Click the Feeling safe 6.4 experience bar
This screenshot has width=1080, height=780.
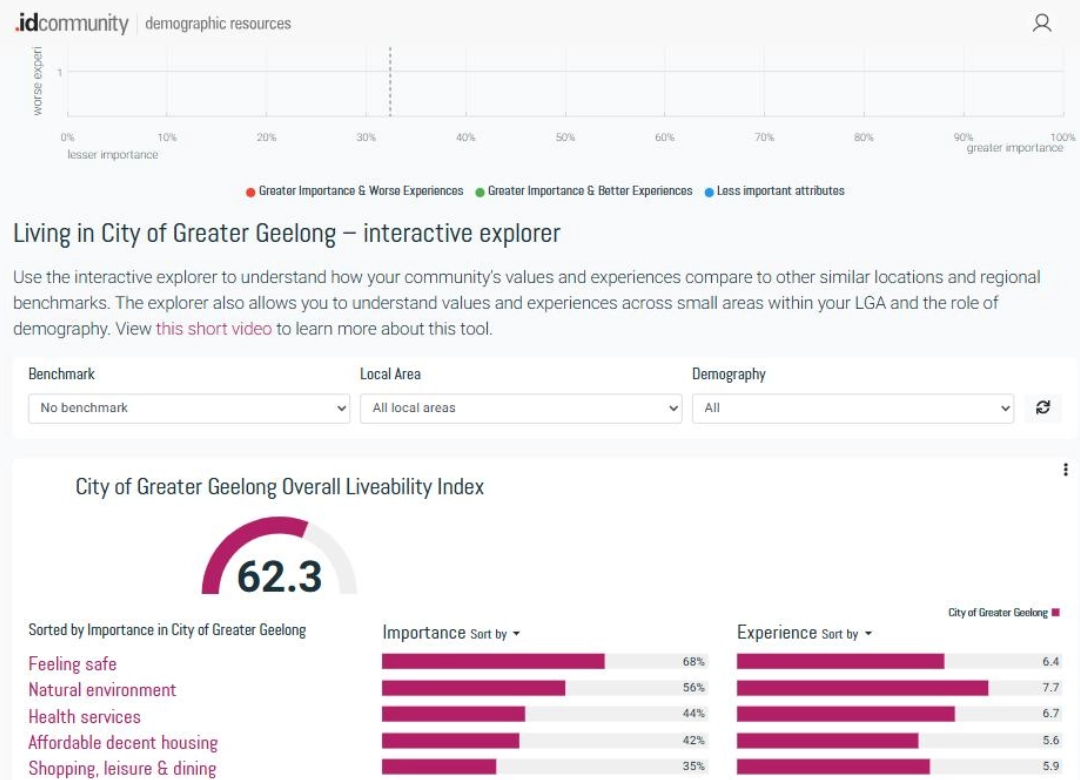pos(840,661)
